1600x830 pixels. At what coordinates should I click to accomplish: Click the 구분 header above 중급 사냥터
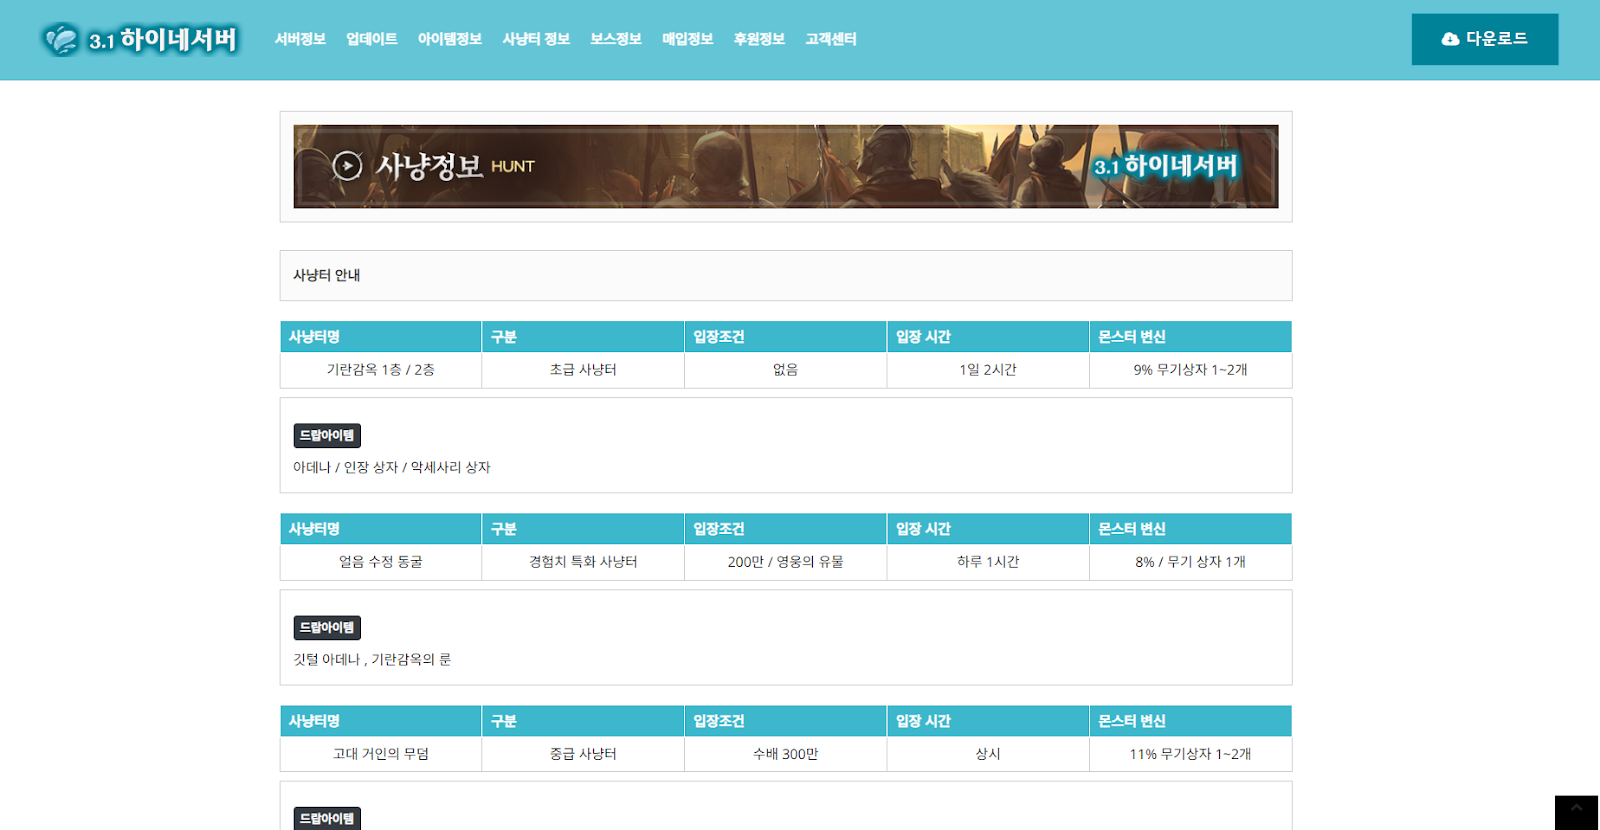[583, 721]
